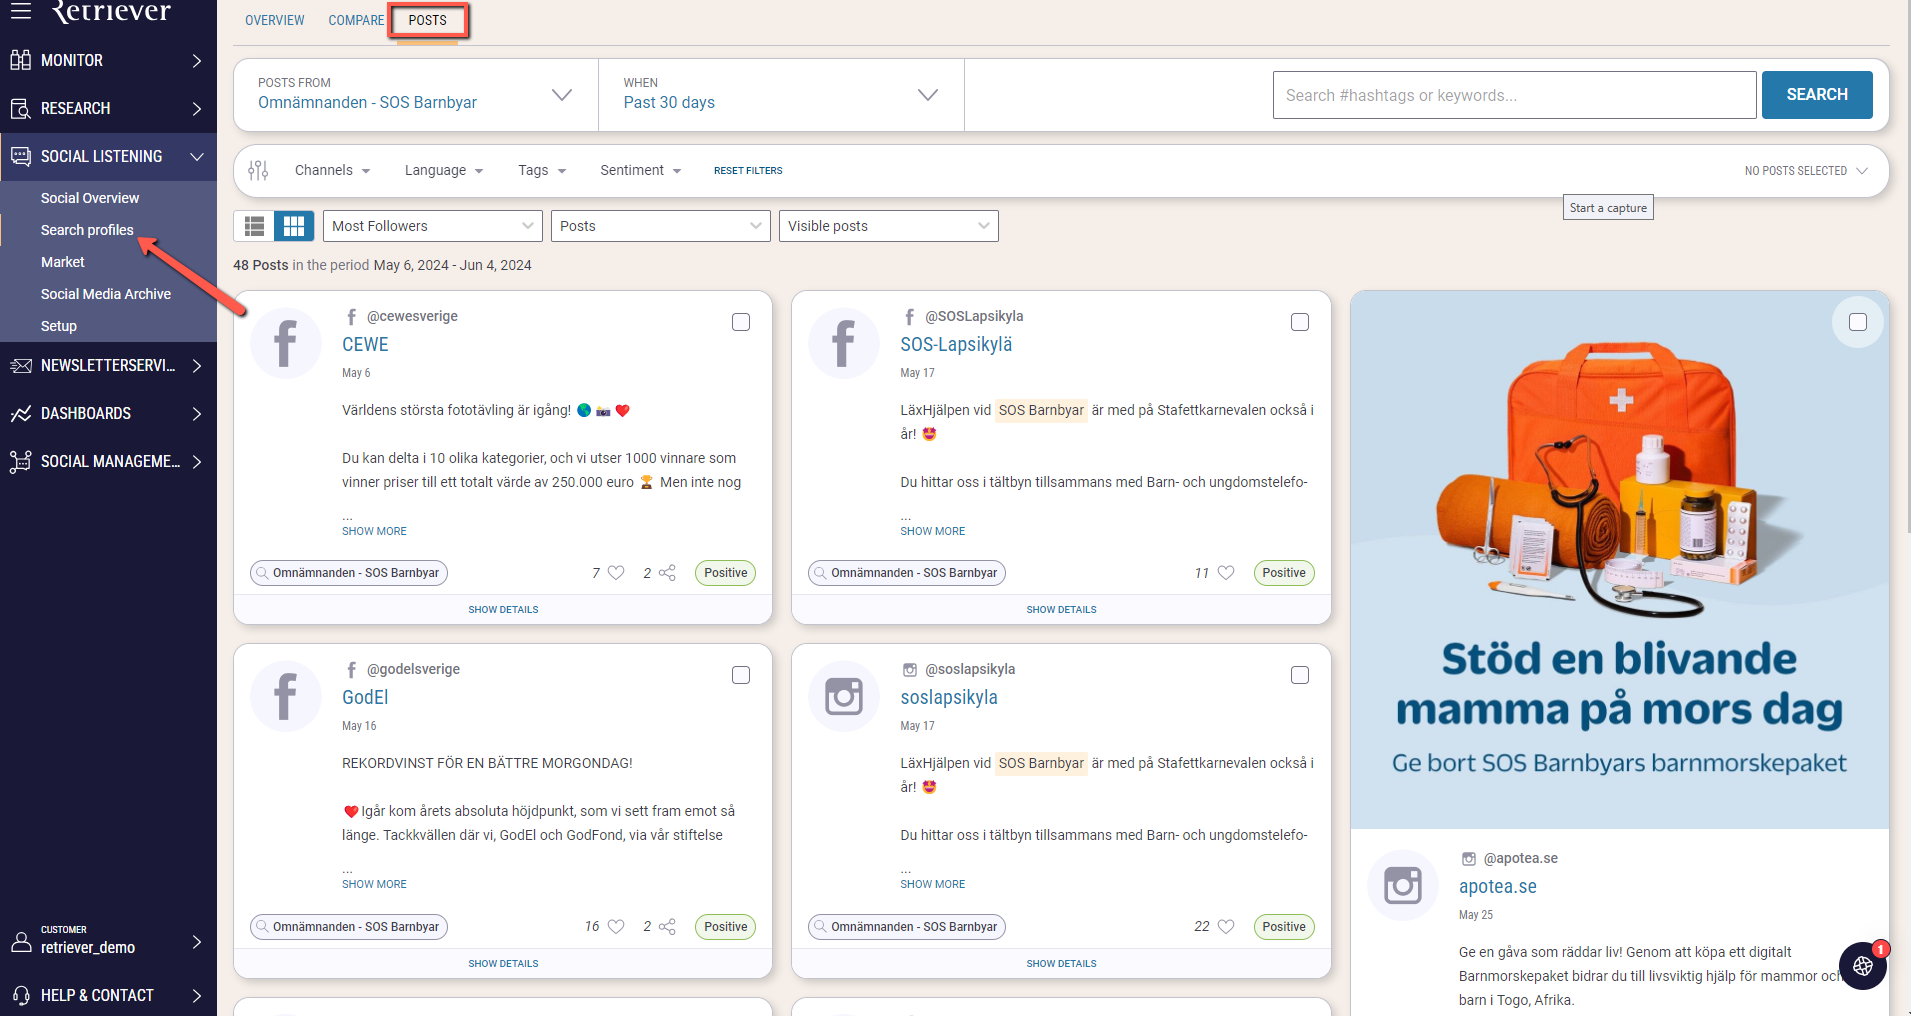Viewport: 1911px width, 1016px height.
Task: Open the Sentiment filter dropdown
Action: pos(640,170)
